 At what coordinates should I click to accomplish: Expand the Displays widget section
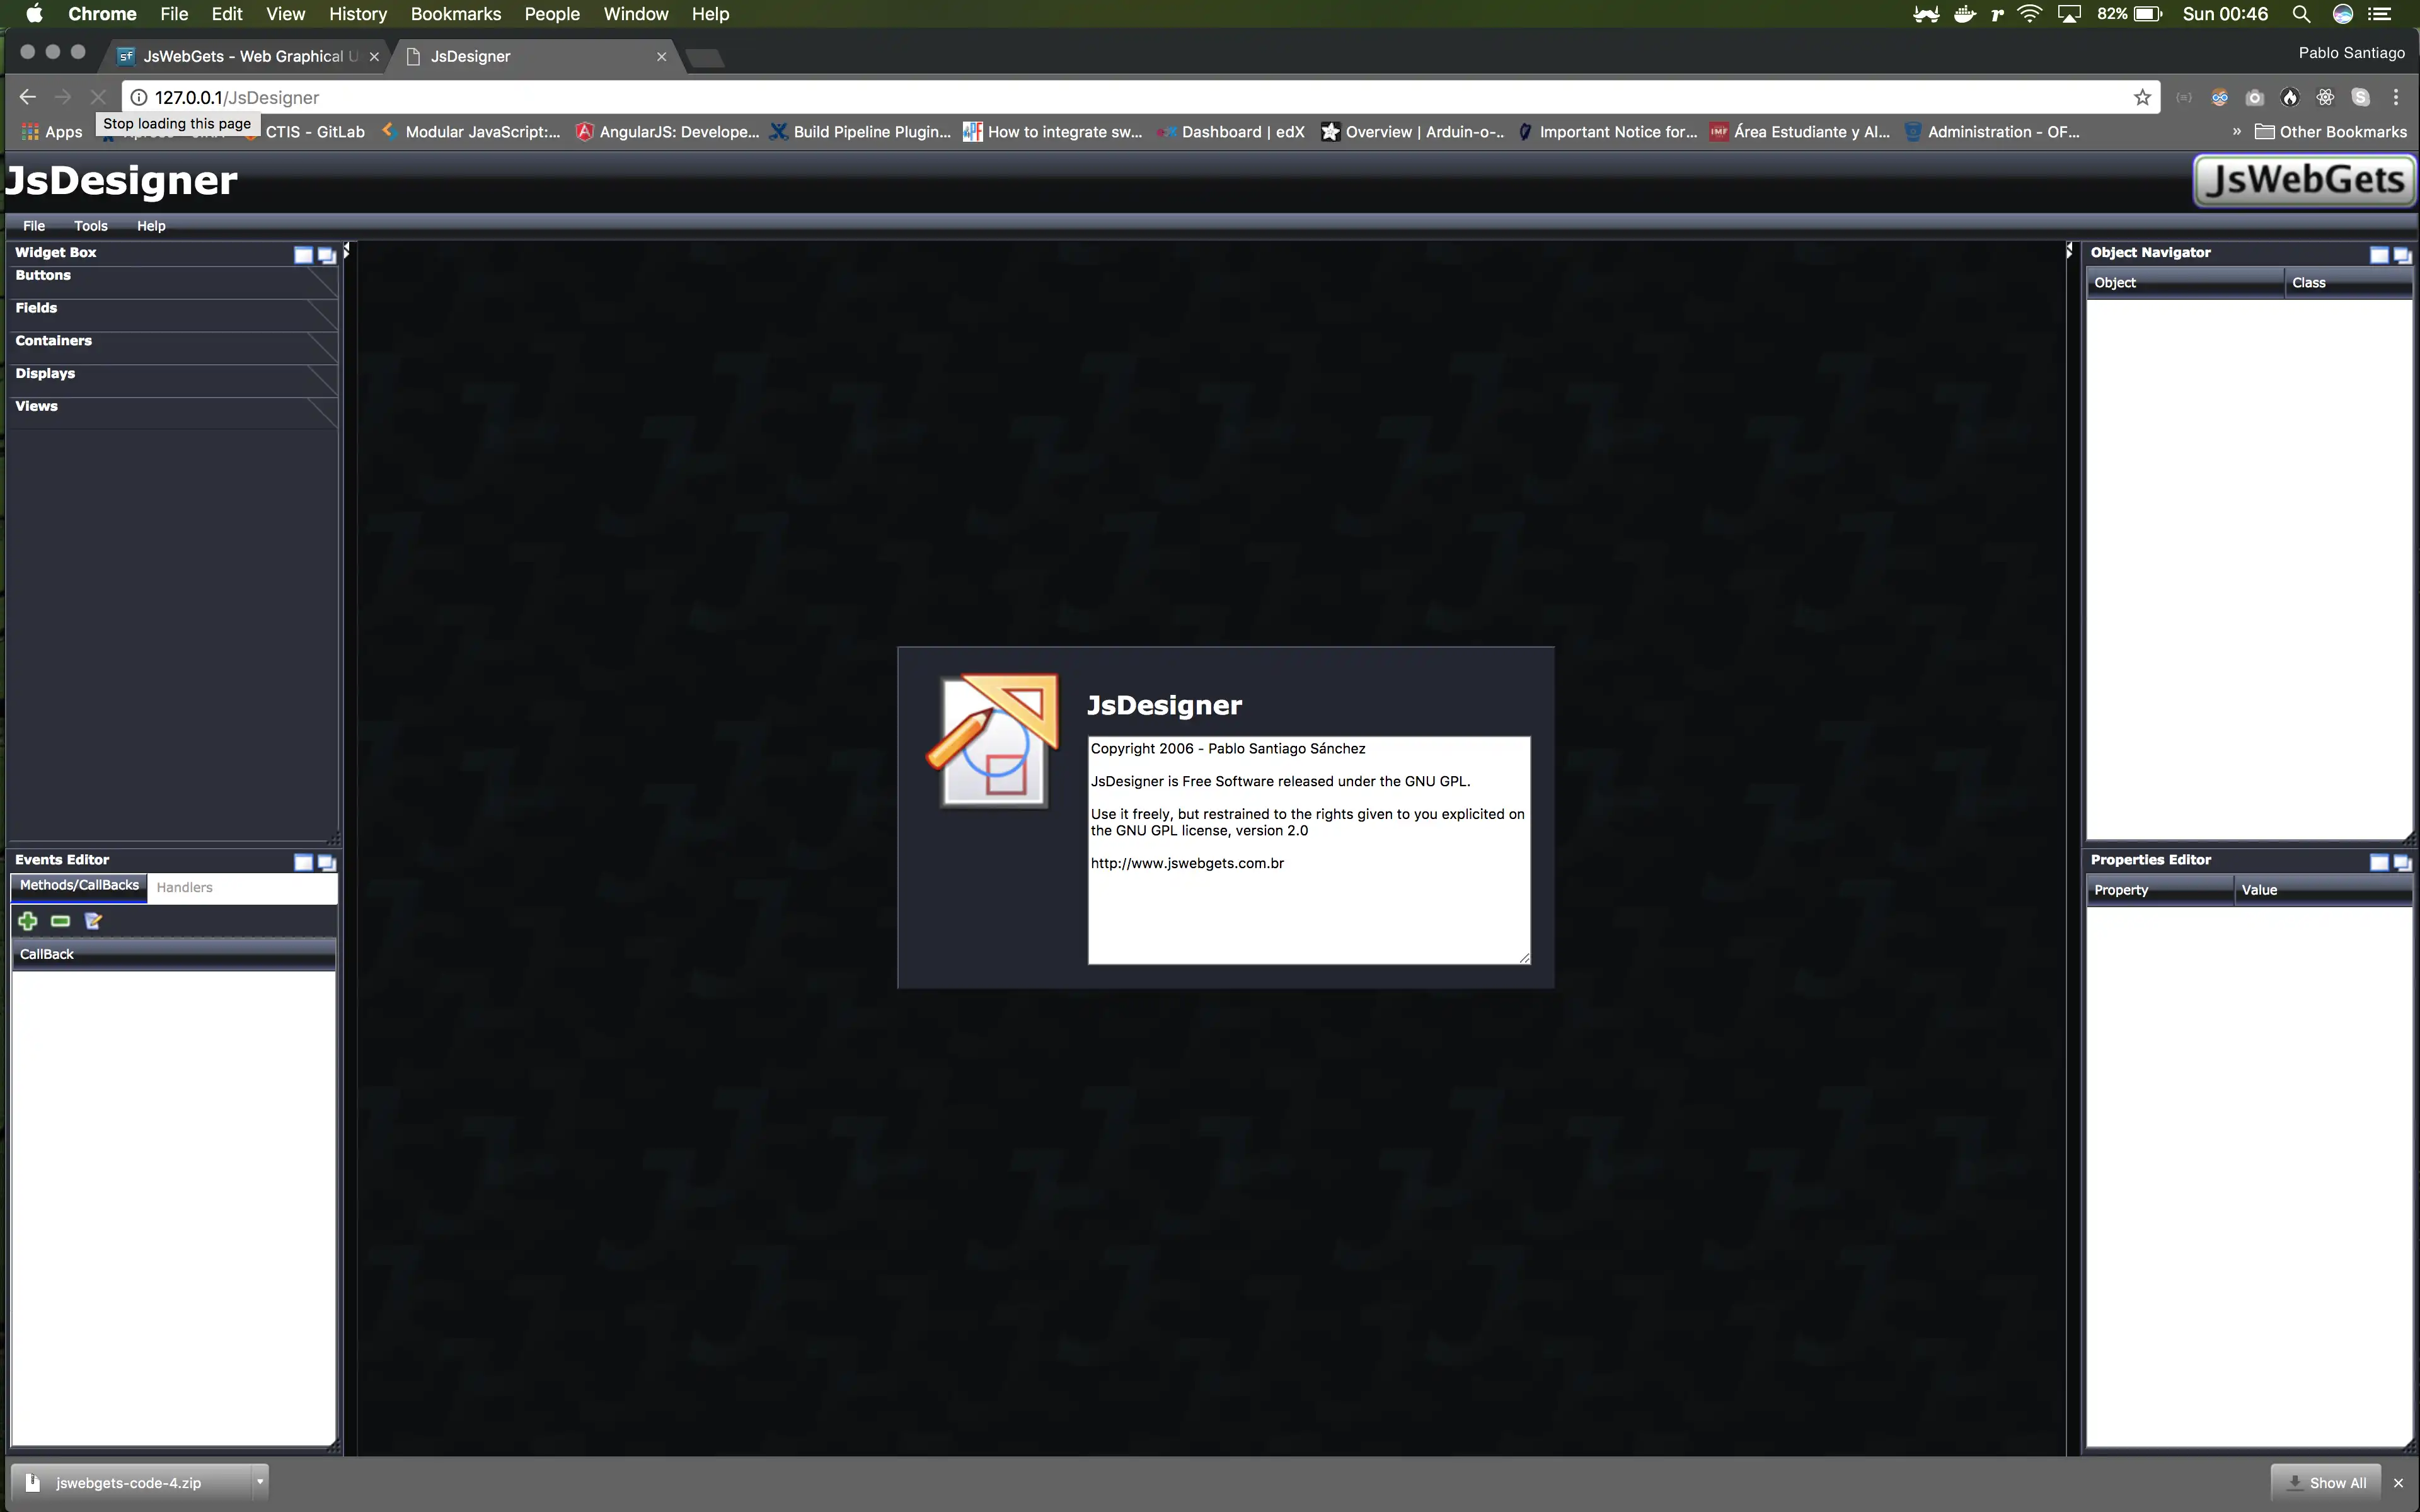pos(172,381)
